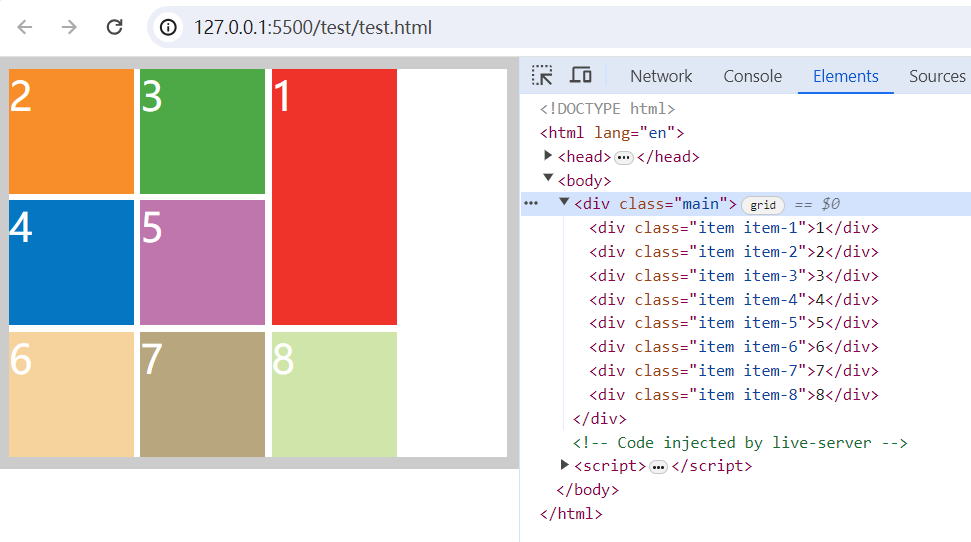Toggle the grid badge overlay

point(763,205)
